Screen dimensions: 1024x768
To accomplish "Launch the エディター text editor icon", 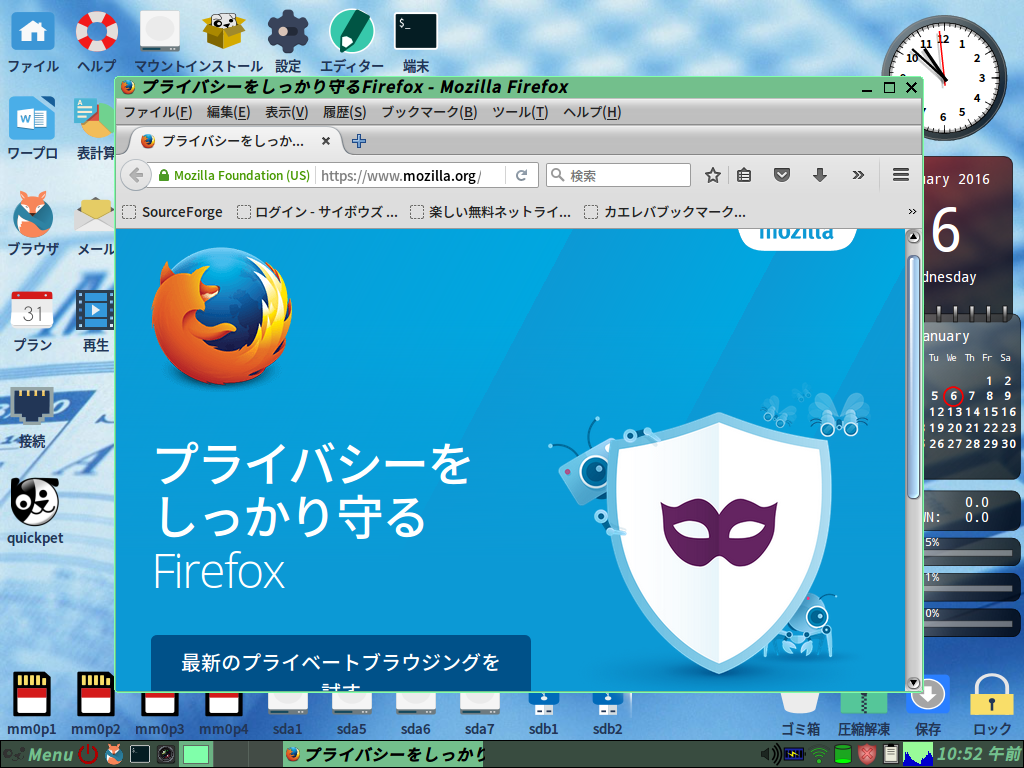I will pos(351,31).
